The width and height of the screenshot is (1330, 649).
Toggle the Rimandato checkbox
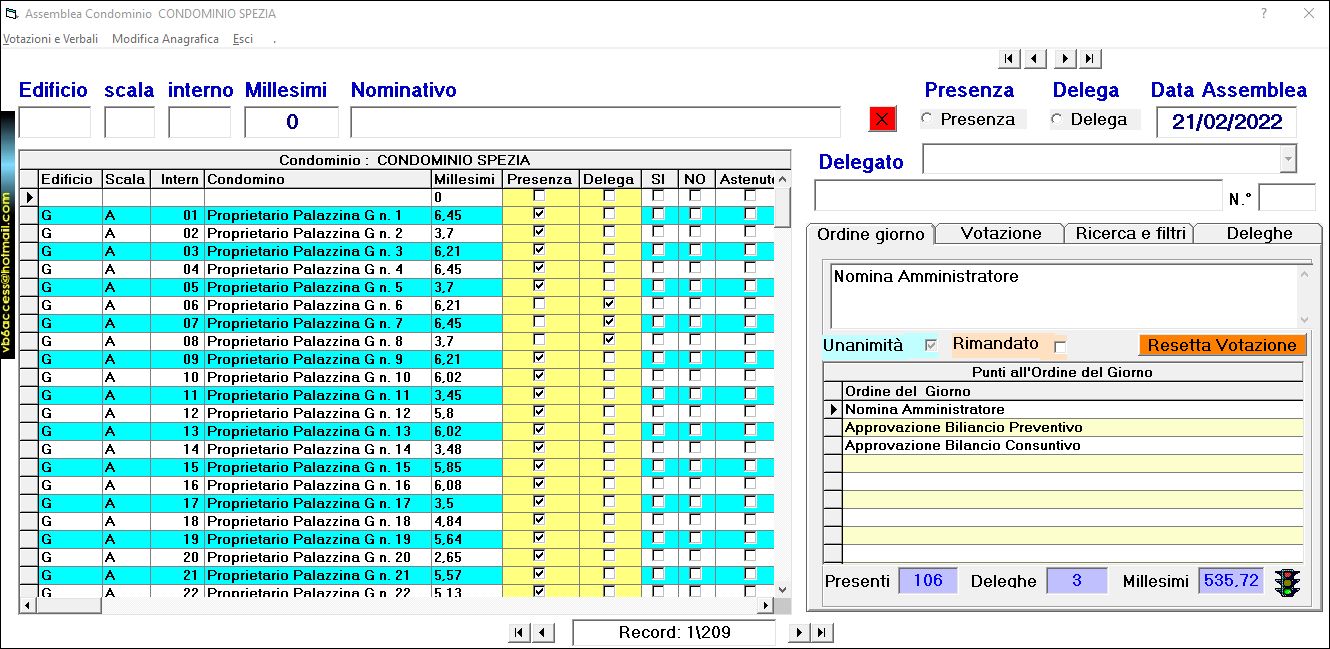pyautogui.click(x=1060, y=346)
